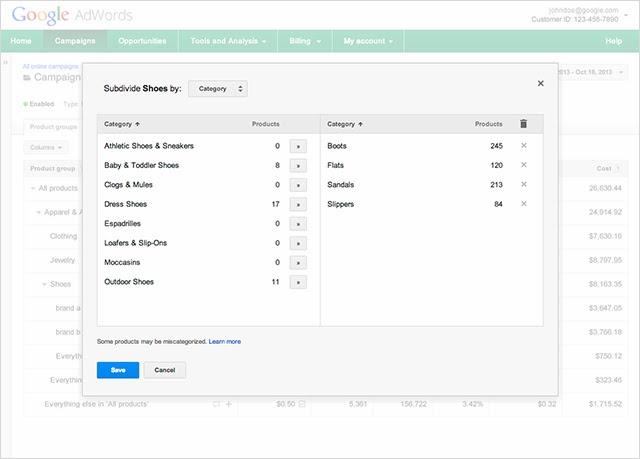Select Moccasins category text
This screenshot has width=640, height=459.
click(x=122, y=262)
